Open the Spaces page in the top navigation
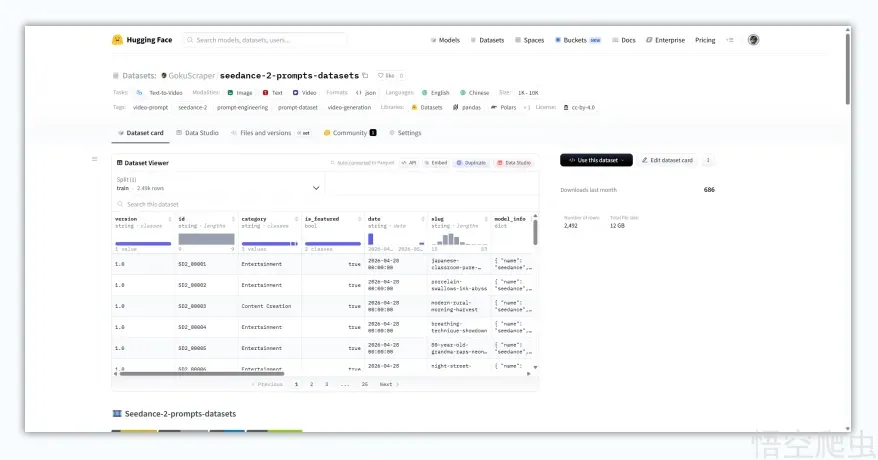 tap(529, 40)
